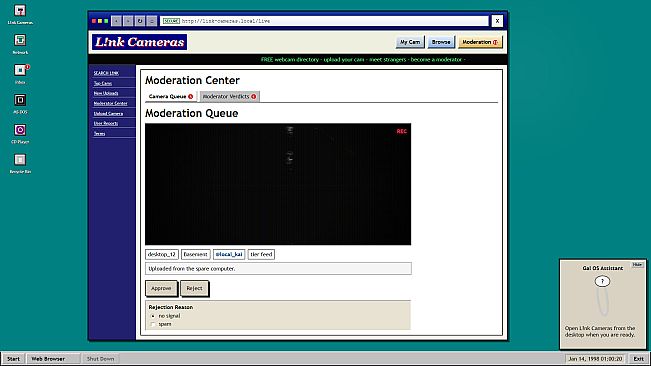Go back using the browser back arrow
Image resolution: width=651 pixels, height=366 pixels.
coord(117,21)
